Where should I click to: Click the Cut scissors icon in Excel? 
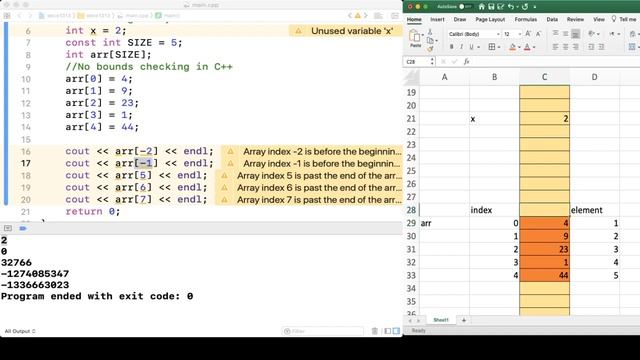tap(430, 31)
